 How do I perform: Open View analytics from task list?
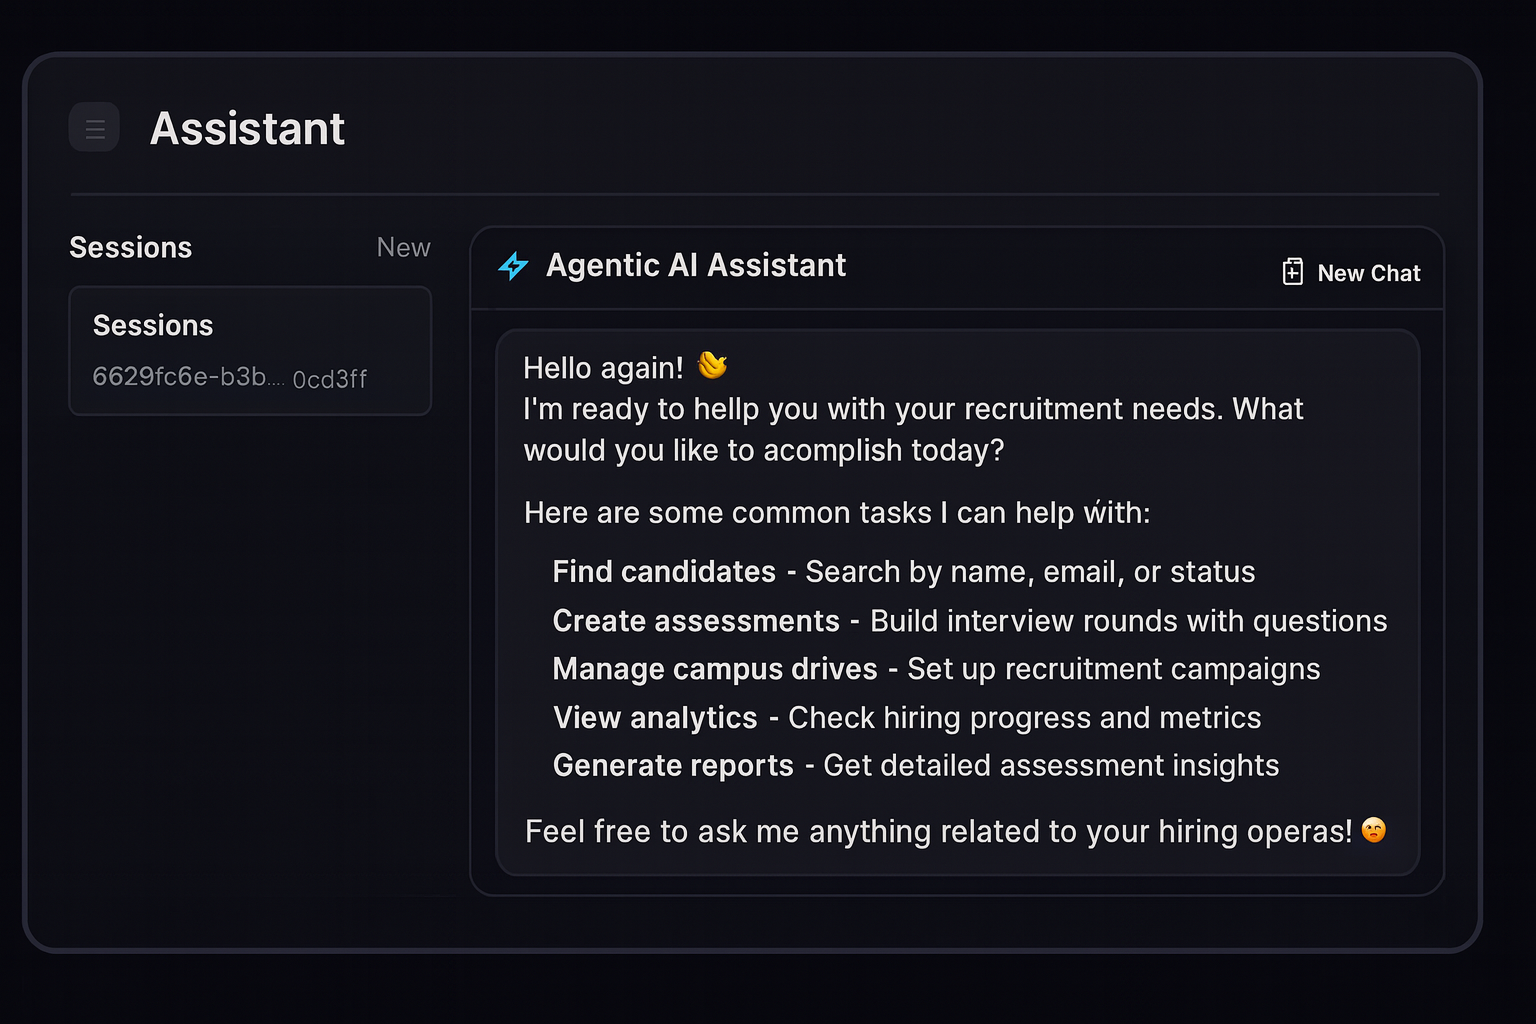pos(655,718)
